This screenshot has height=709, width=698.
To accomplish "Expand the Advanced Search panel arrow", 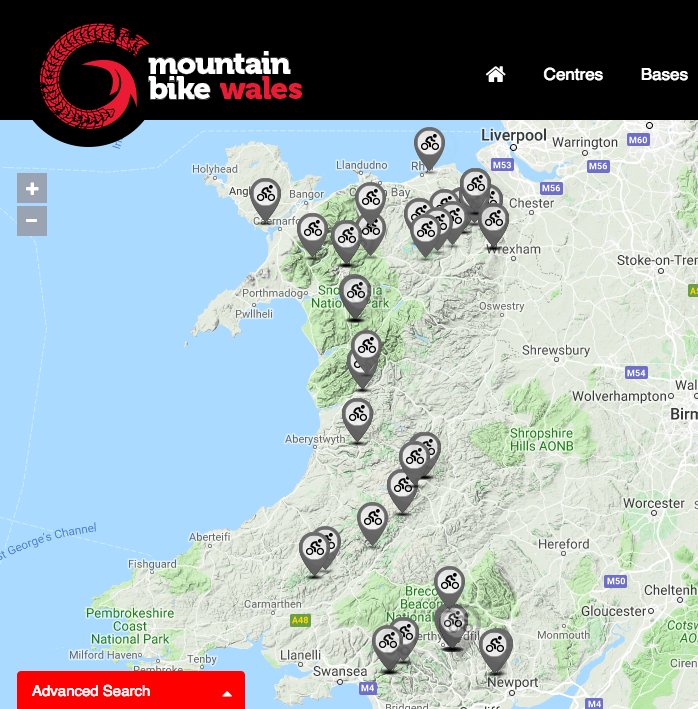I will coord(227,694).
